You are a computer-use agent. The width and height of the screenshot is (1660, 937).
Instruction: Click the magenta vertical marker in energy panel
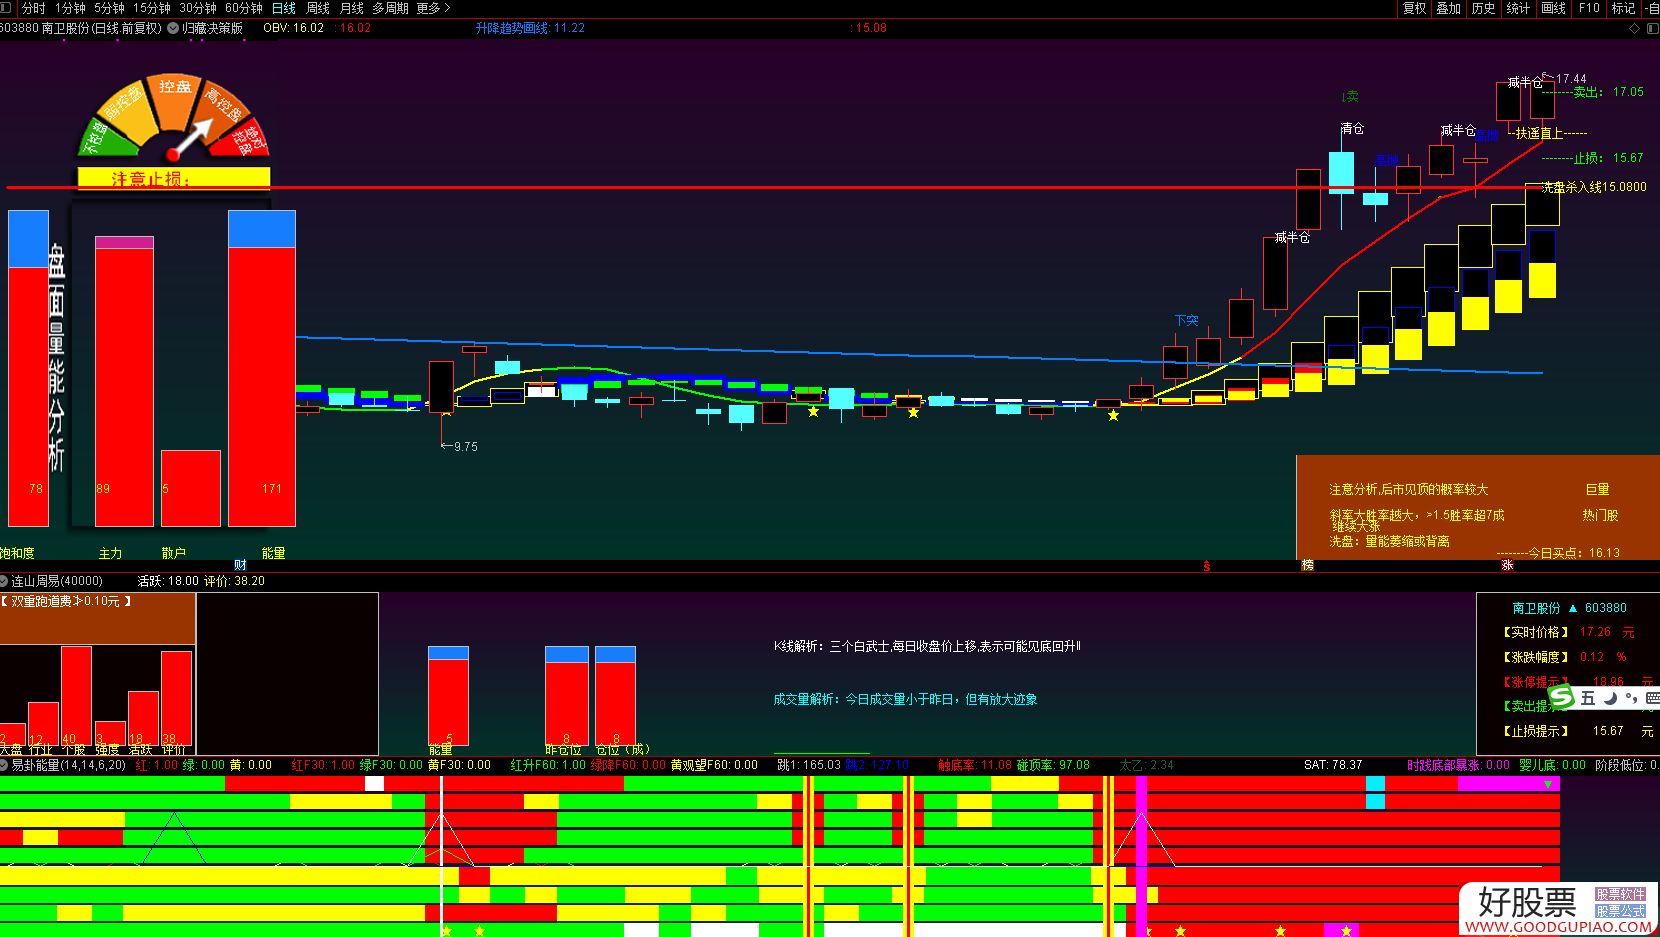pos(1141,855)
